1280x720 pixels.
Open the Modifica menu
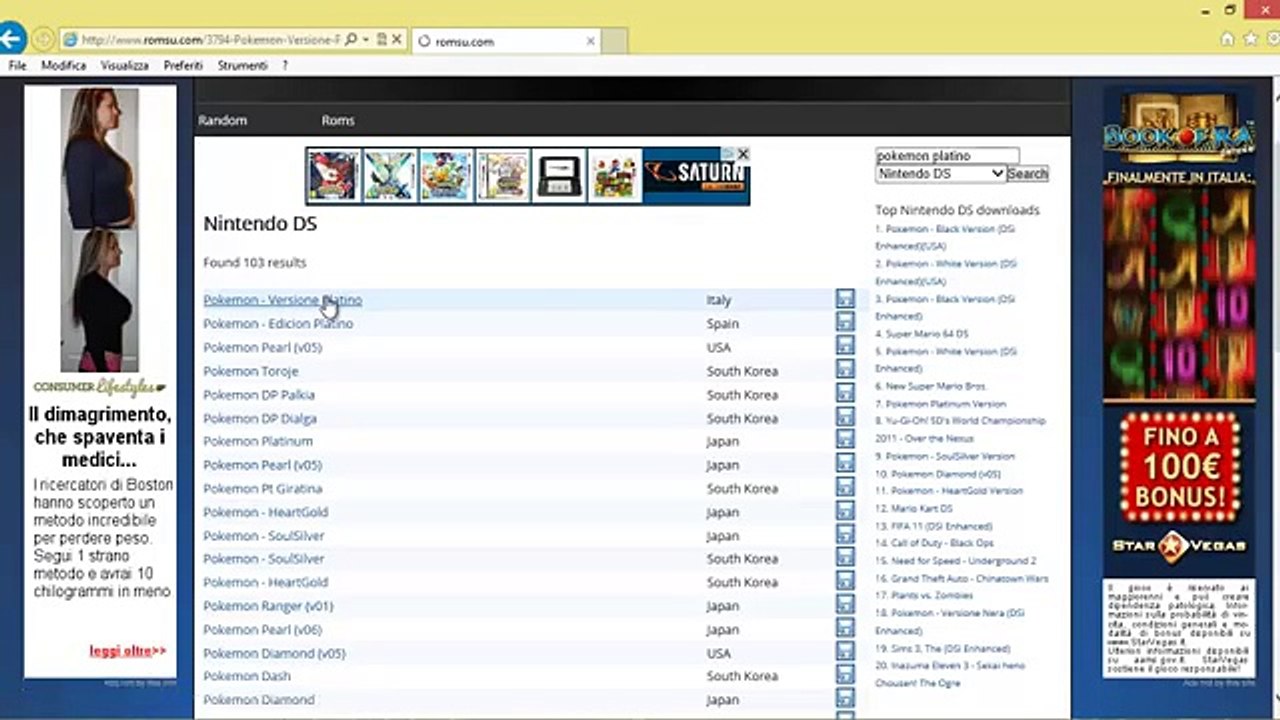pyautogui.click(x=63, y=65)
